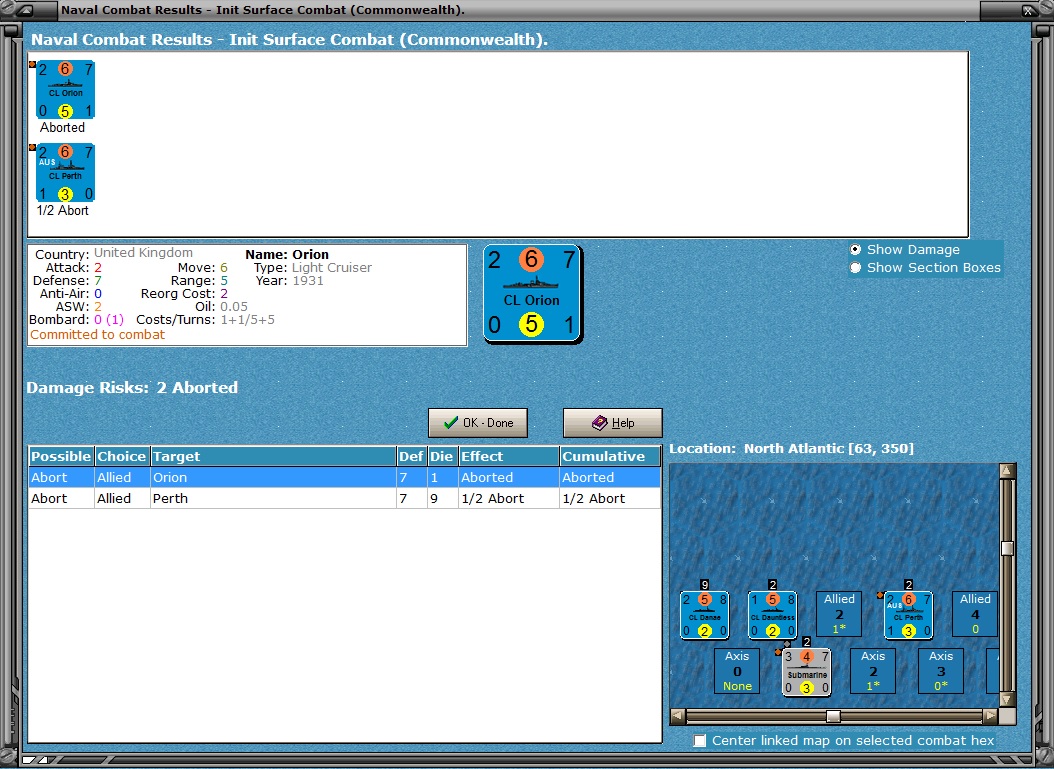1054x769 pixels.
Task: Click the Axis 0 None sea box
Action: tap(737, 671)
